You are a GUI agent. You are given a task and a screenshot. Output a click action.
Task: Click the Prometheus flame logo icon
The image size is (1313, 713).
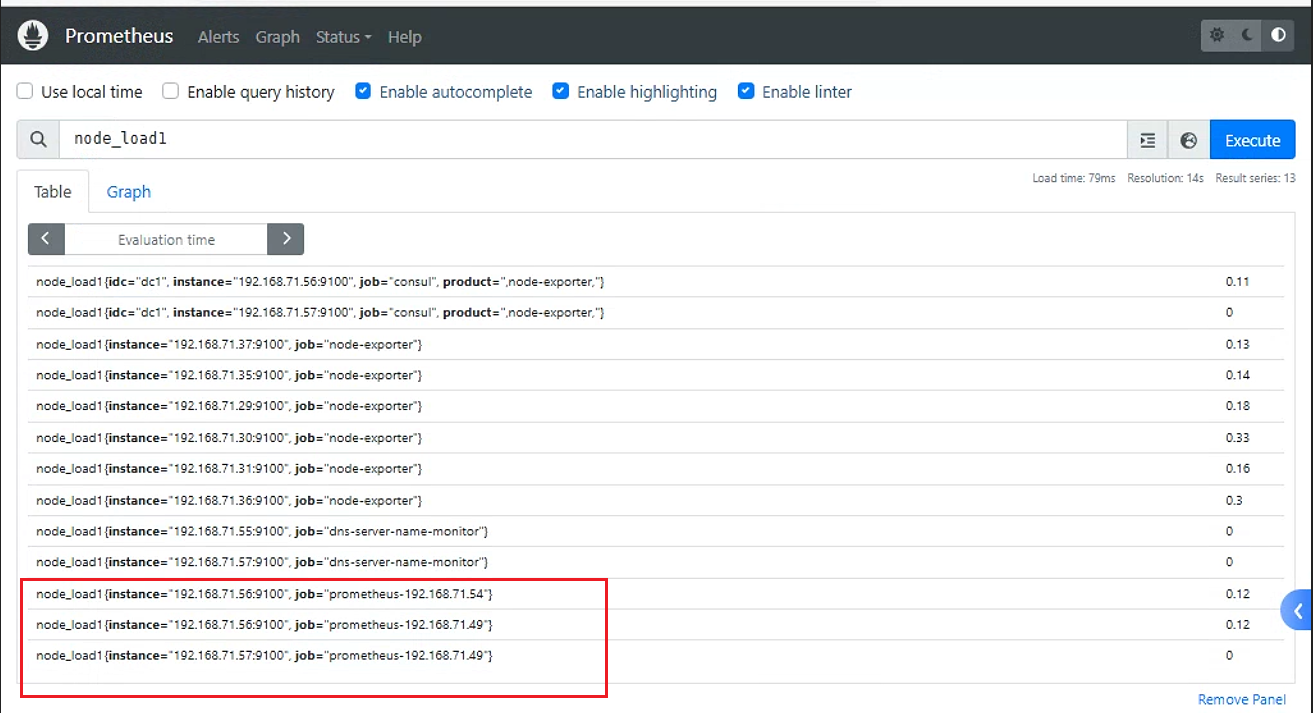pos(33,36)
